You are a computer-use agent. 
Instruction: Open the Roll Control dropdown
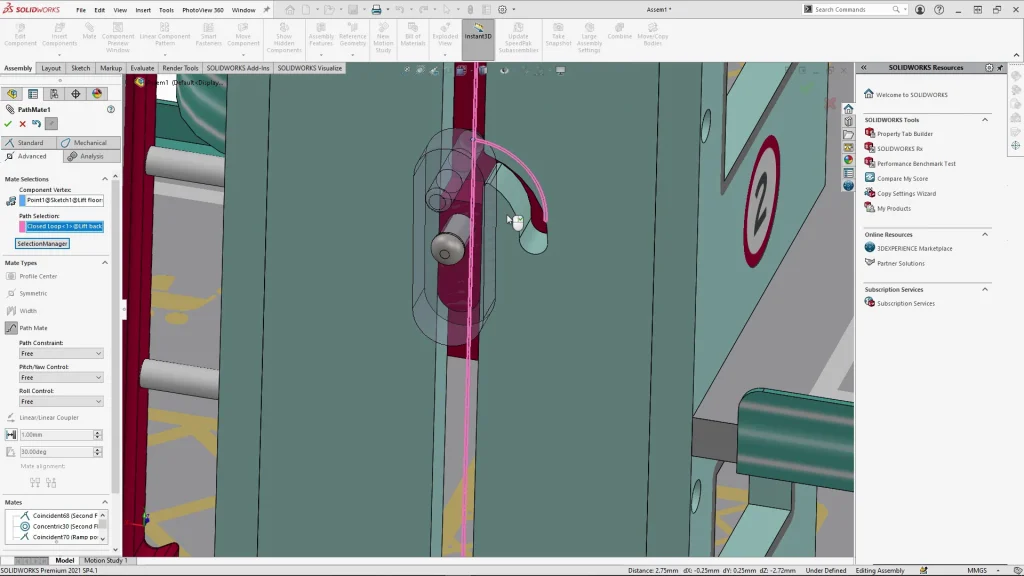(x=61, y=402)
